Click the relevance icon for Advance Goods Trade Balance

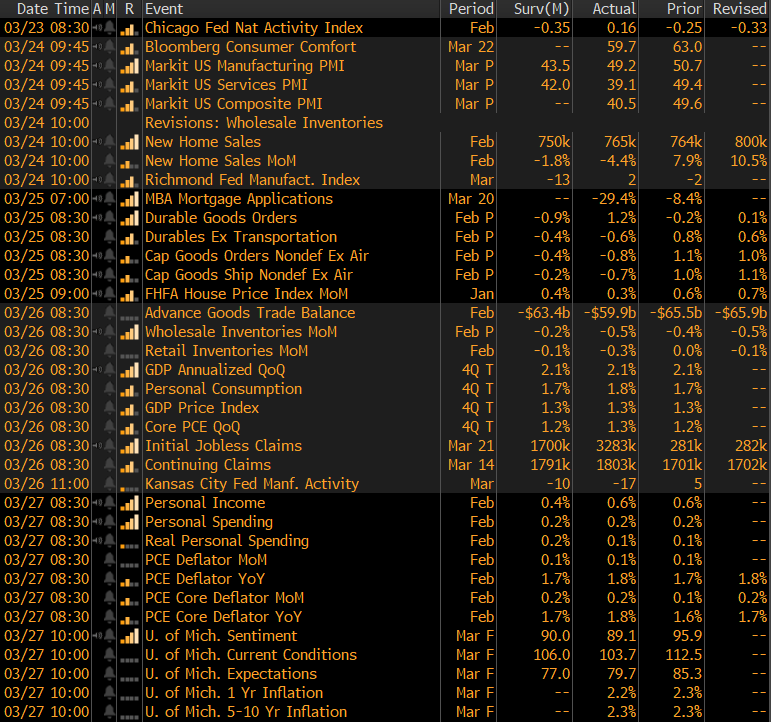(x=128, y=313)
